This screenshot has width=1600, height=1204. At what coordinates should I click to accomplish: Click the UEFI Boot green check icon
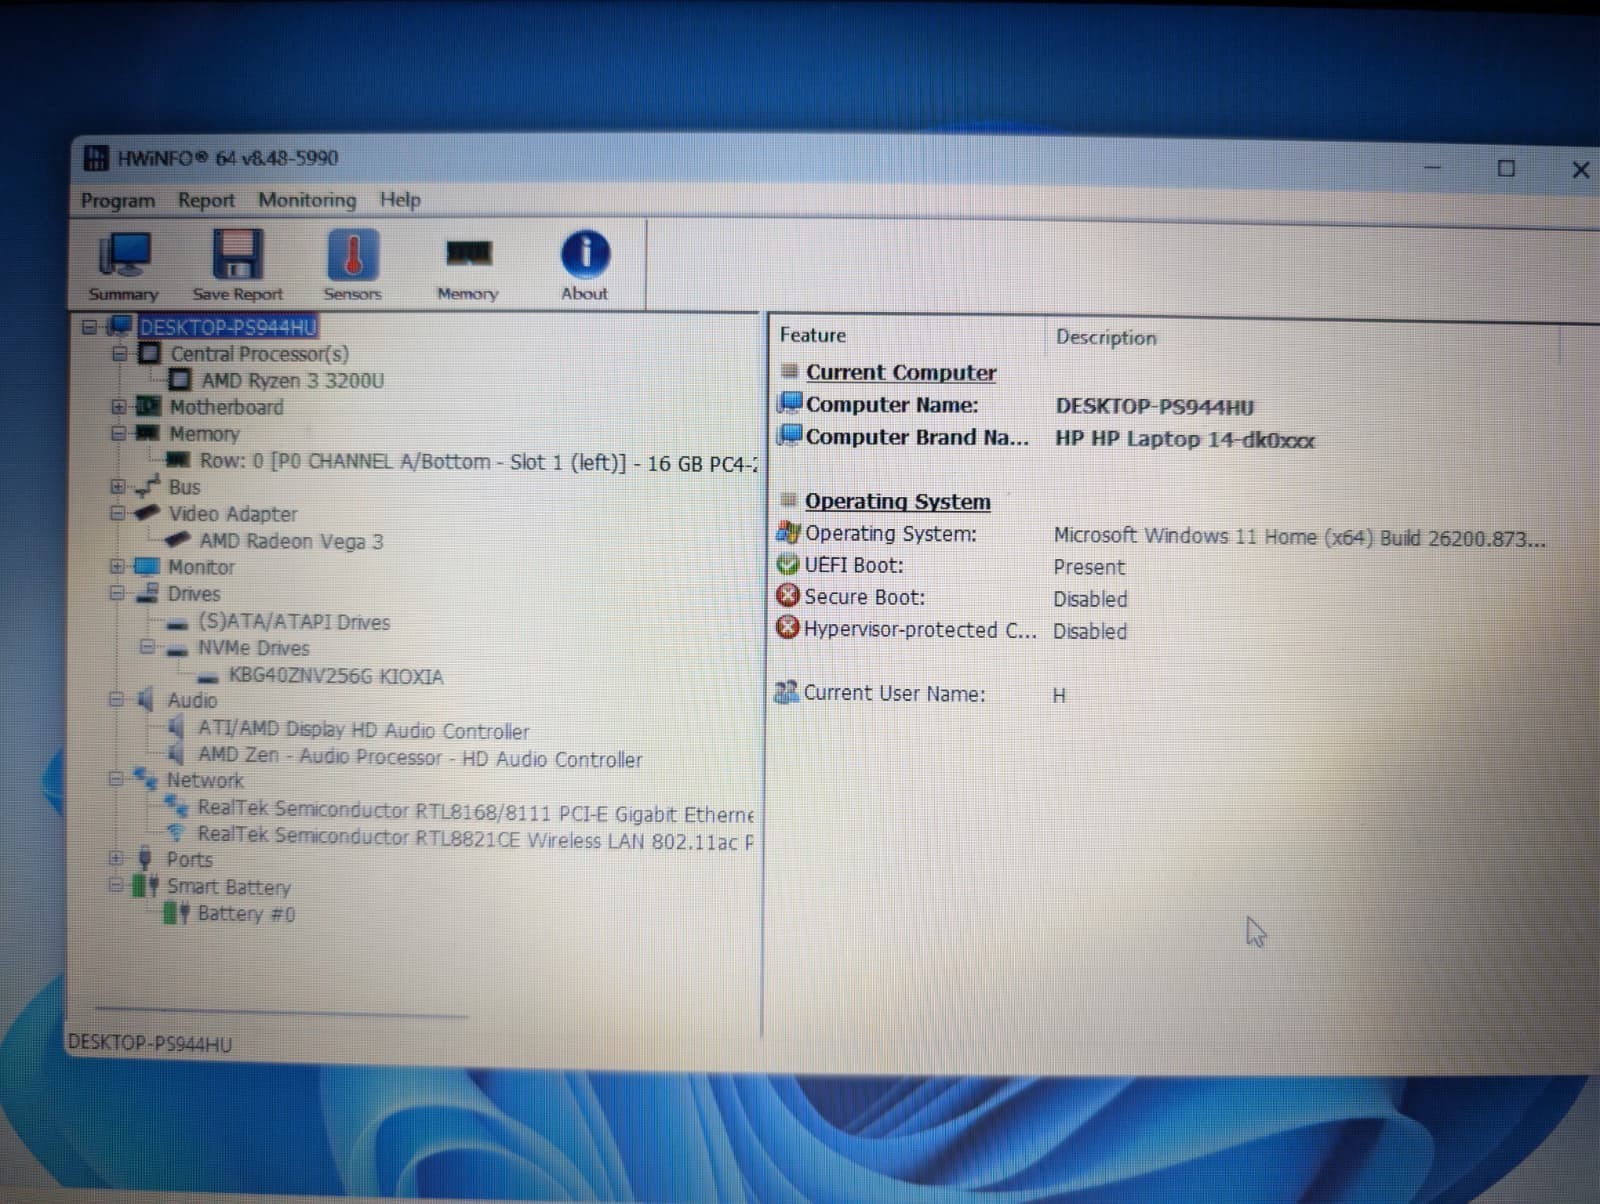pos(788,564)
